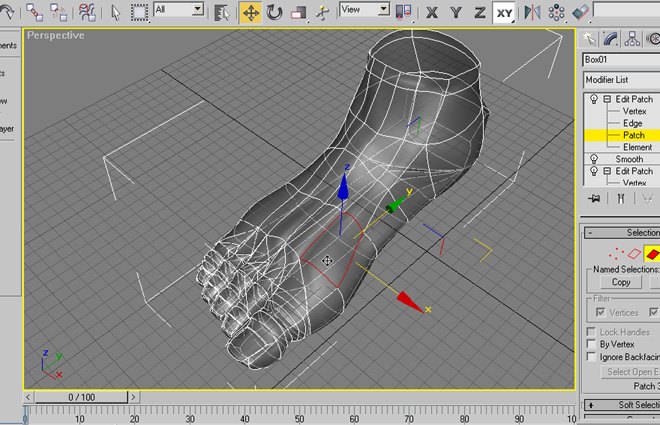Click the Select Object arrow tool

116,12
